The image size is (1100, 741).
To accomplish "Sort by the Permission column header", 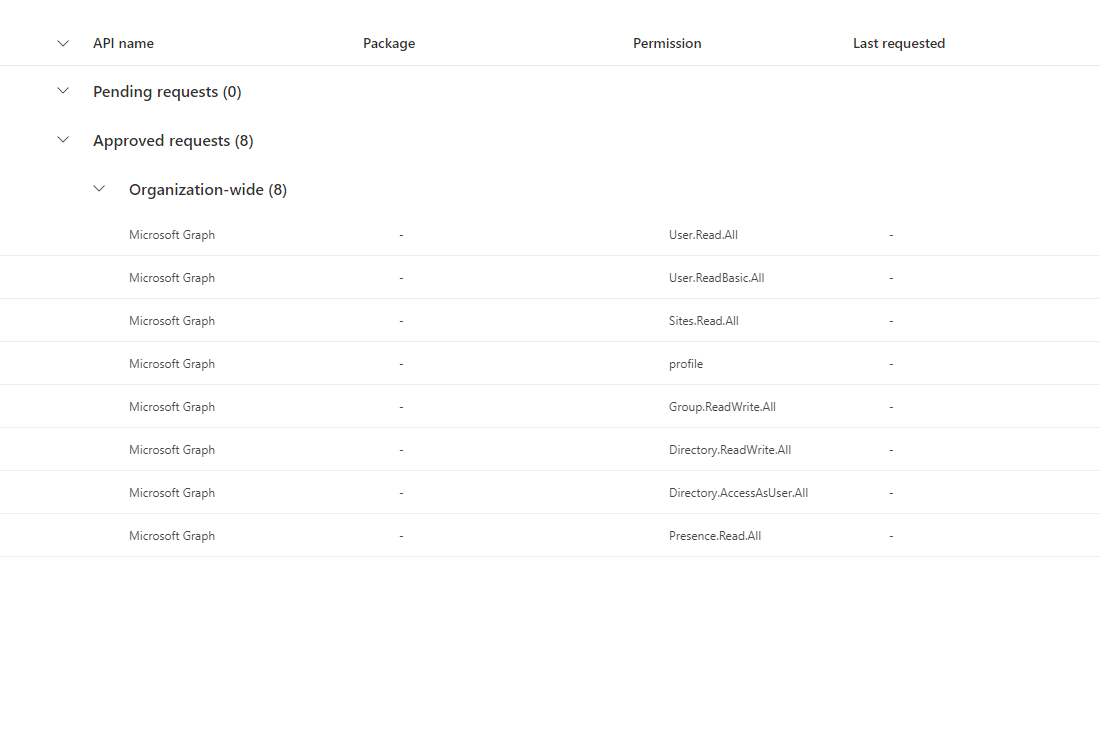I will click(667, 43).
